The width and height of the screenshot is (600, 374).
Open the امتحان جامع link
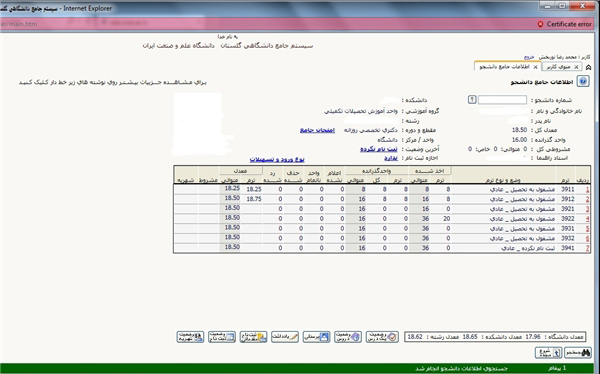click(x=317, y=130)
